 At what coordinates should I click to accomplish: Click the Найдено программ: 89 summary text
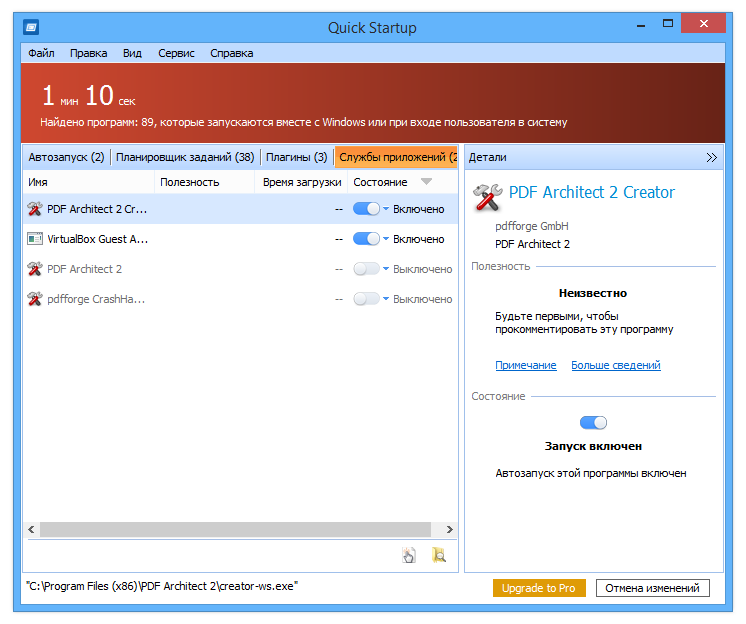[x=304, y=122]
